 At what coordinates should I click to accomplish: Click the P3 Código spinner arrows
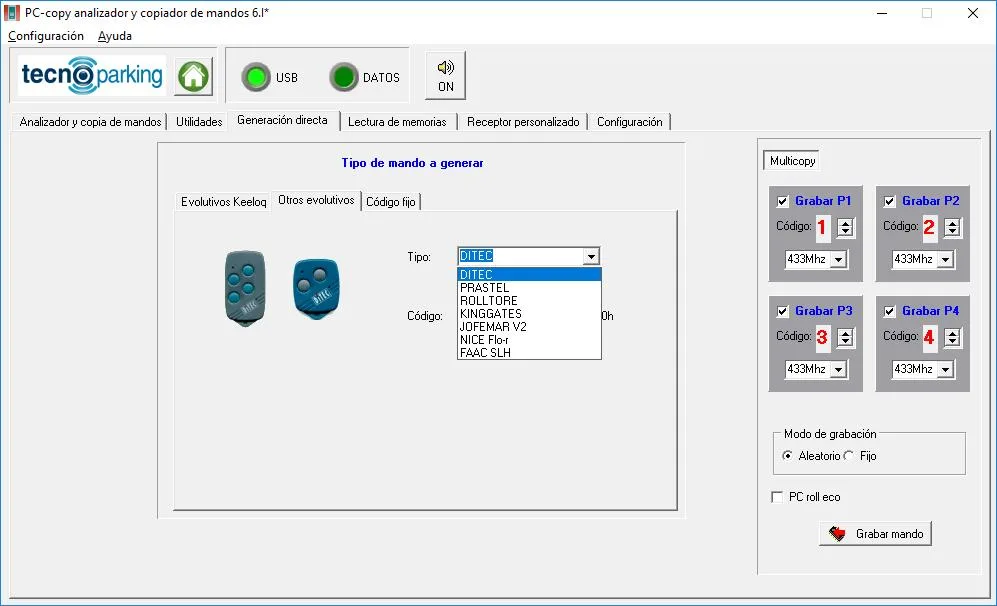click(845, 338)
